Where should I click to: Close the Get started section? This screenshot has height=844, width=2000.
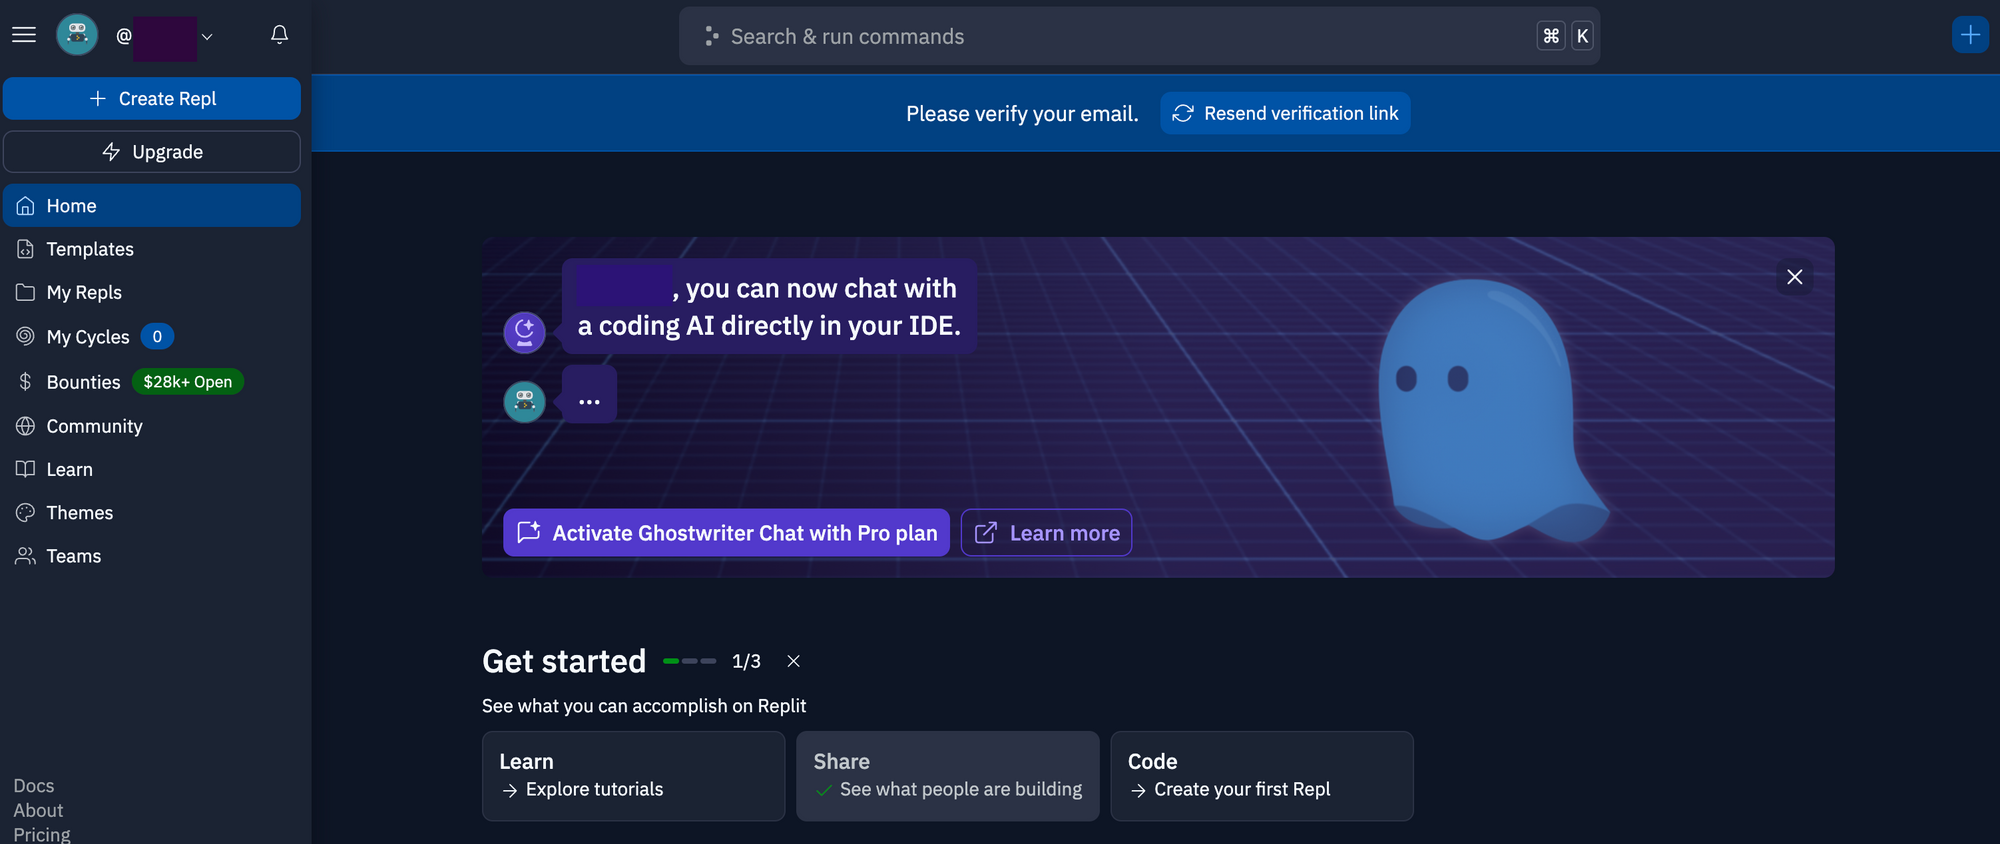(x=793, y=661)
